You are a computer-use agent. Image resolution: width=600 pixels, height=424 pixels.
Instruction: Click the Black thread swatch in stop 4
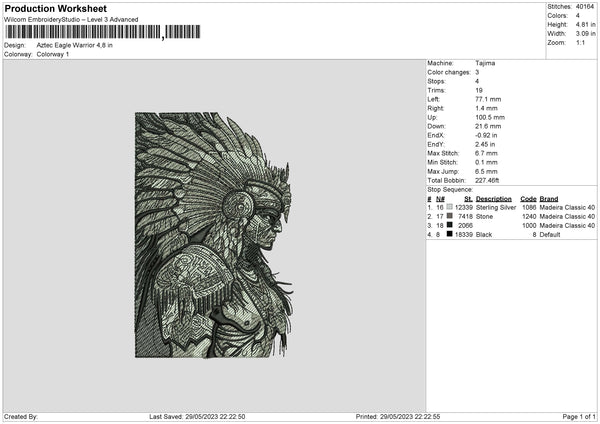coord(447,234)
